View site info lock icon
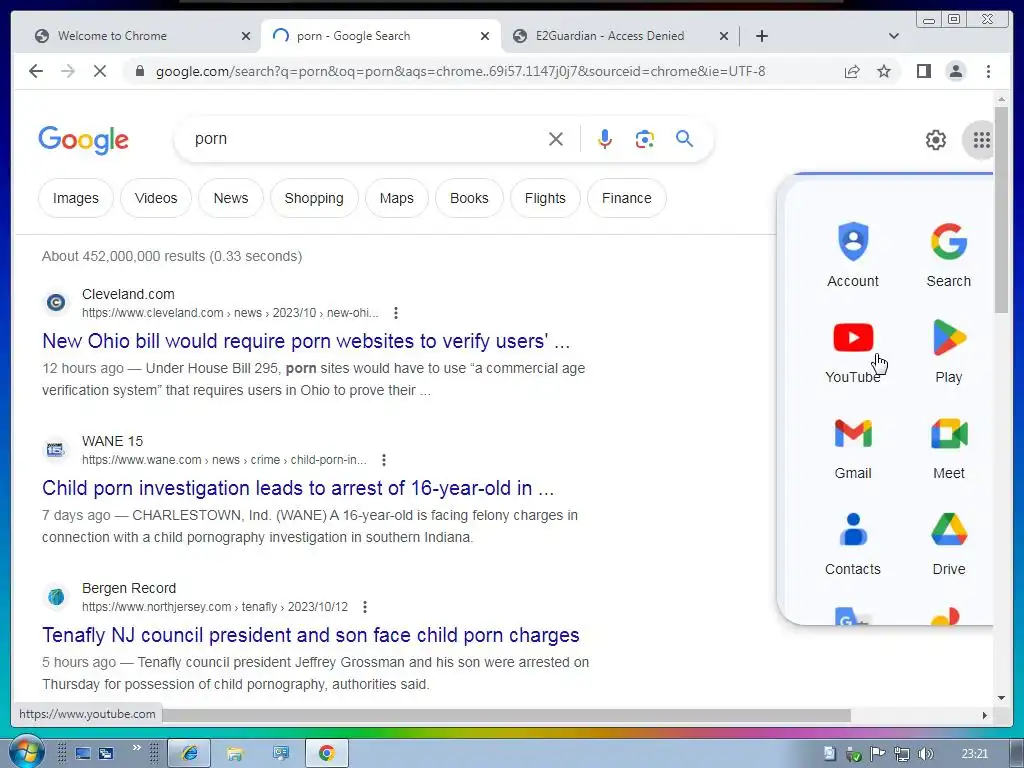 pyautogui.click(x=139, y=71)
